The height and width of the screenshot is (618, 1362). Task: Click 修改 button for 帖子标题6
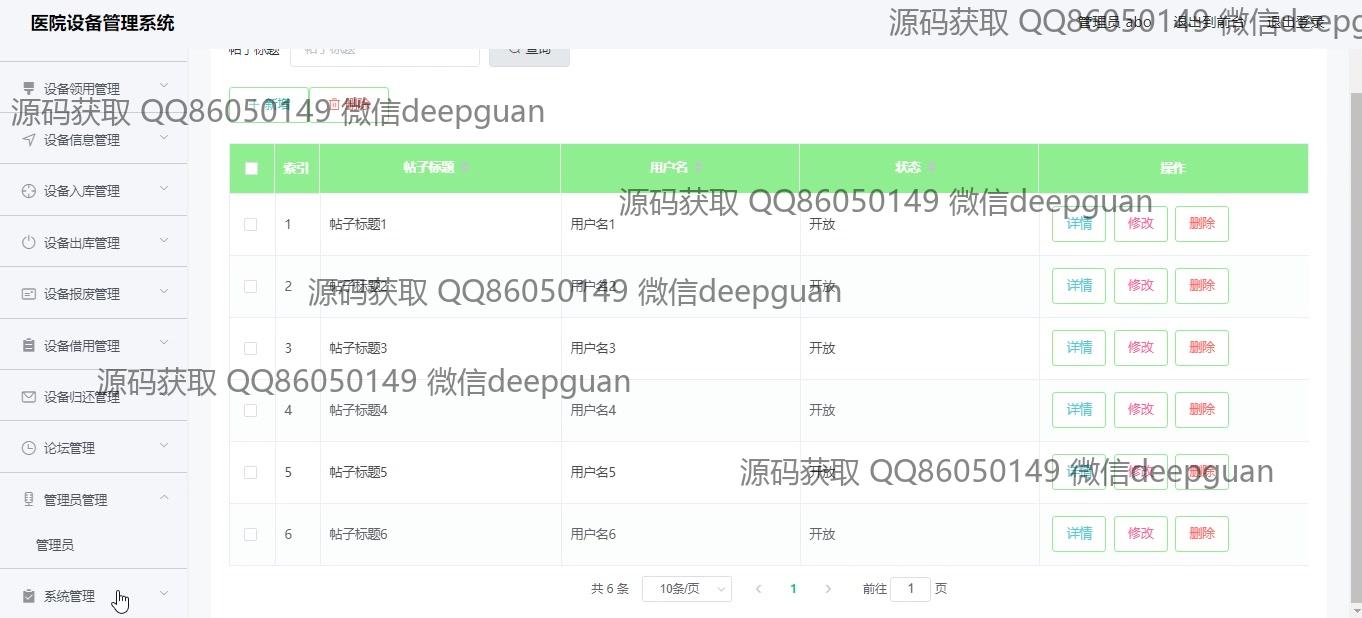pyautogui.click(x=1141, y=534)
